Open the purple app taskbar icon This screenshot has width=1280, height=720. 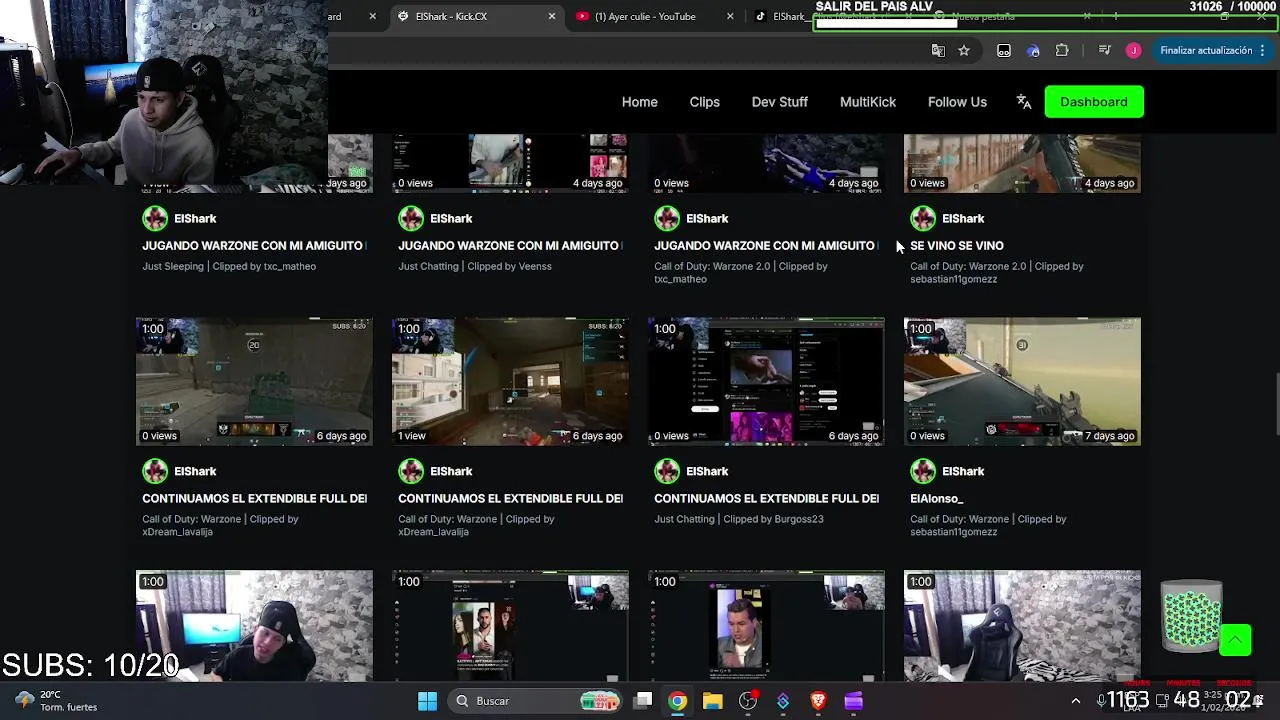(853, 701)
